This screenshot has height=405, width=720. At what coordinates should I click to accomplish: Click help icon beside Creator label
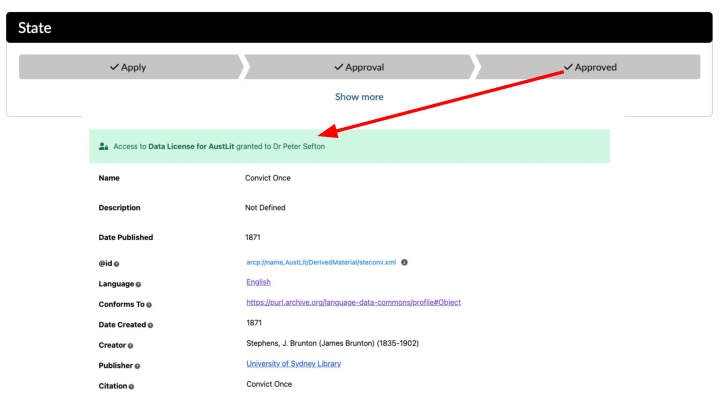130,346
